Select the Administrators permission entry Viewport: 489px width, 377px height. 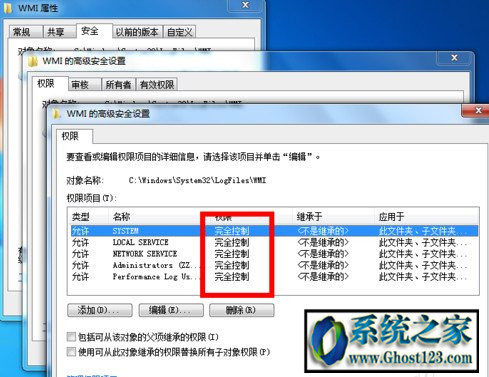point(274,265)
